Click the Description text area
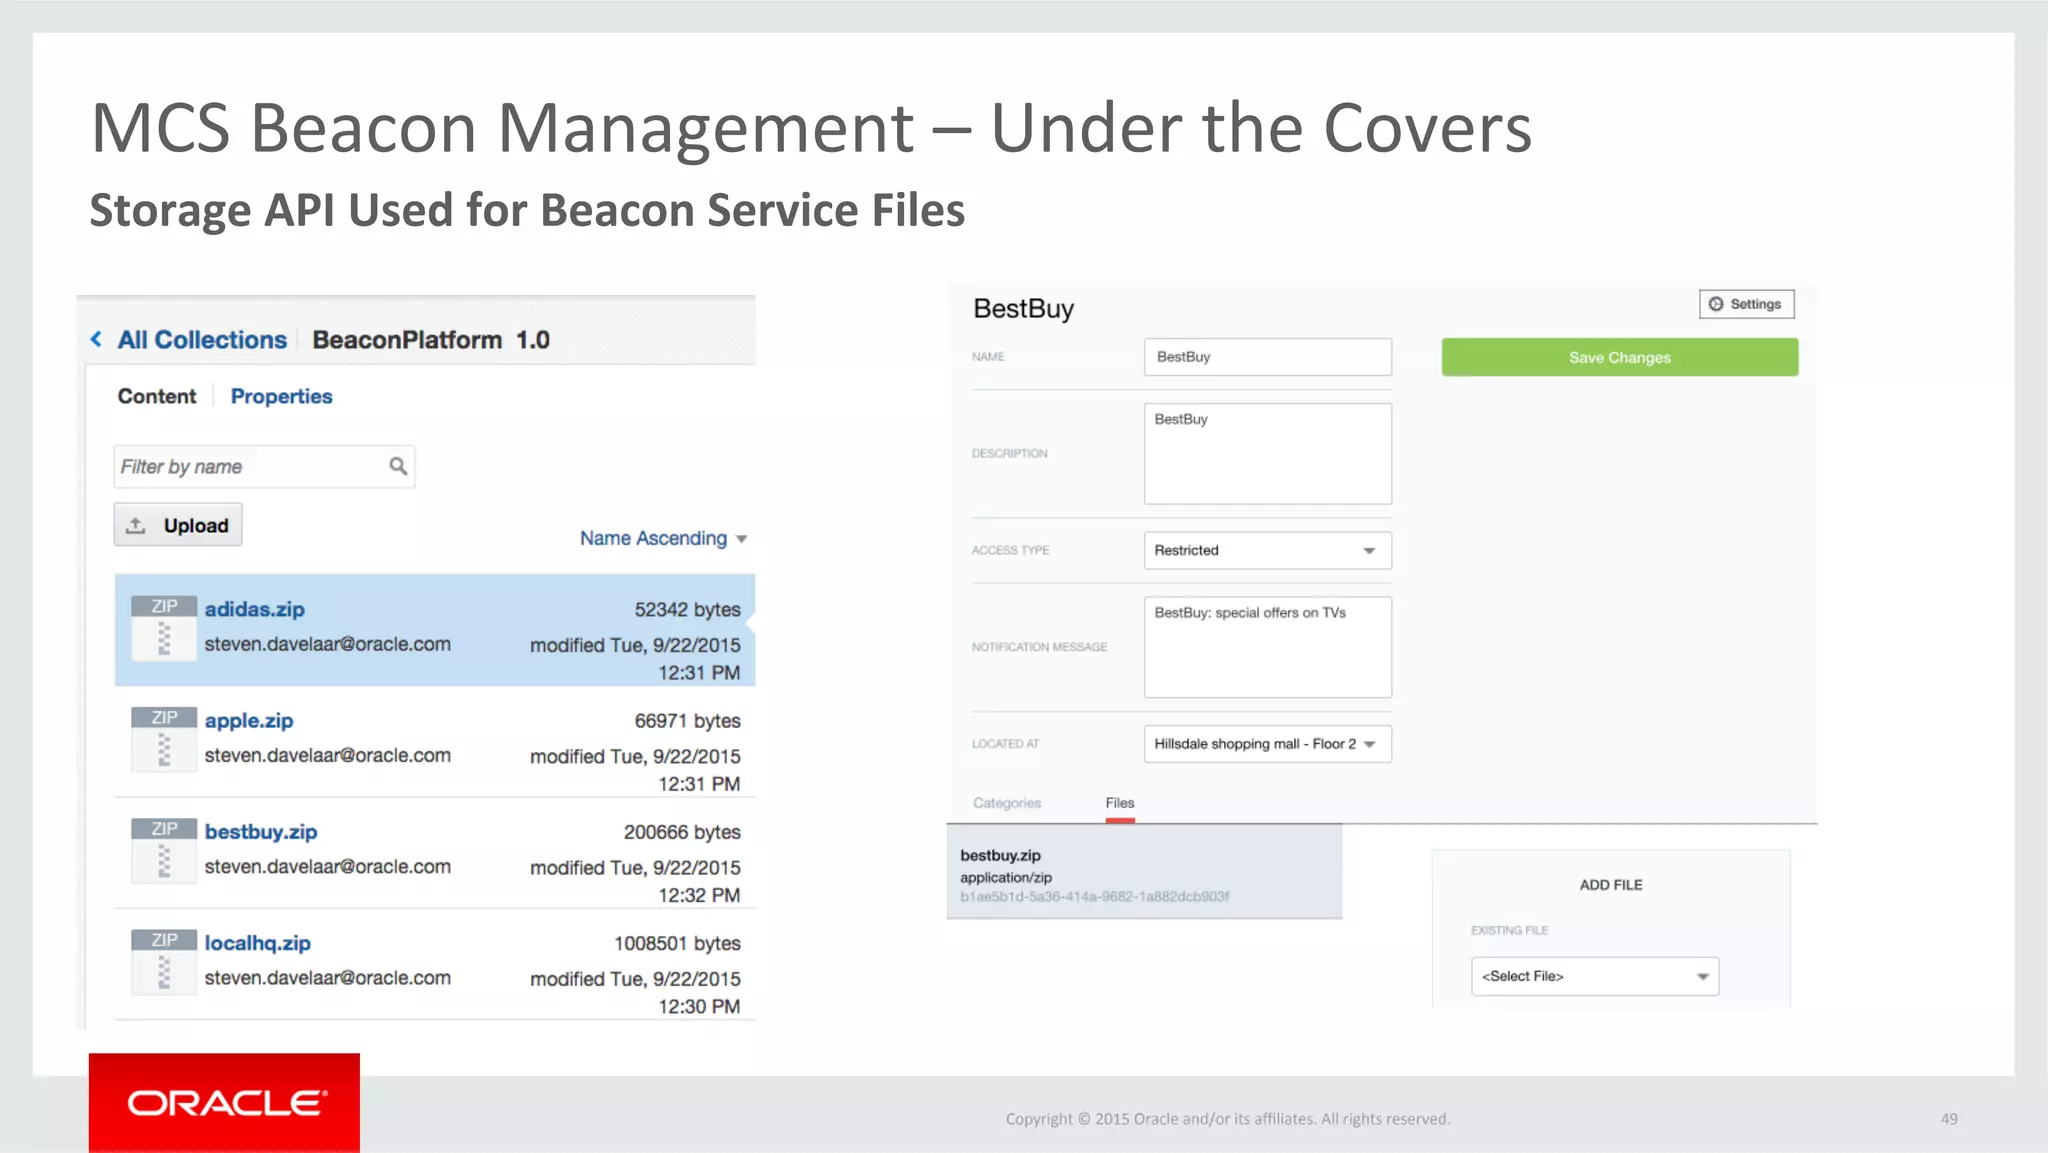This screenshot has height=1153, width=2048. coord(1267,454)
